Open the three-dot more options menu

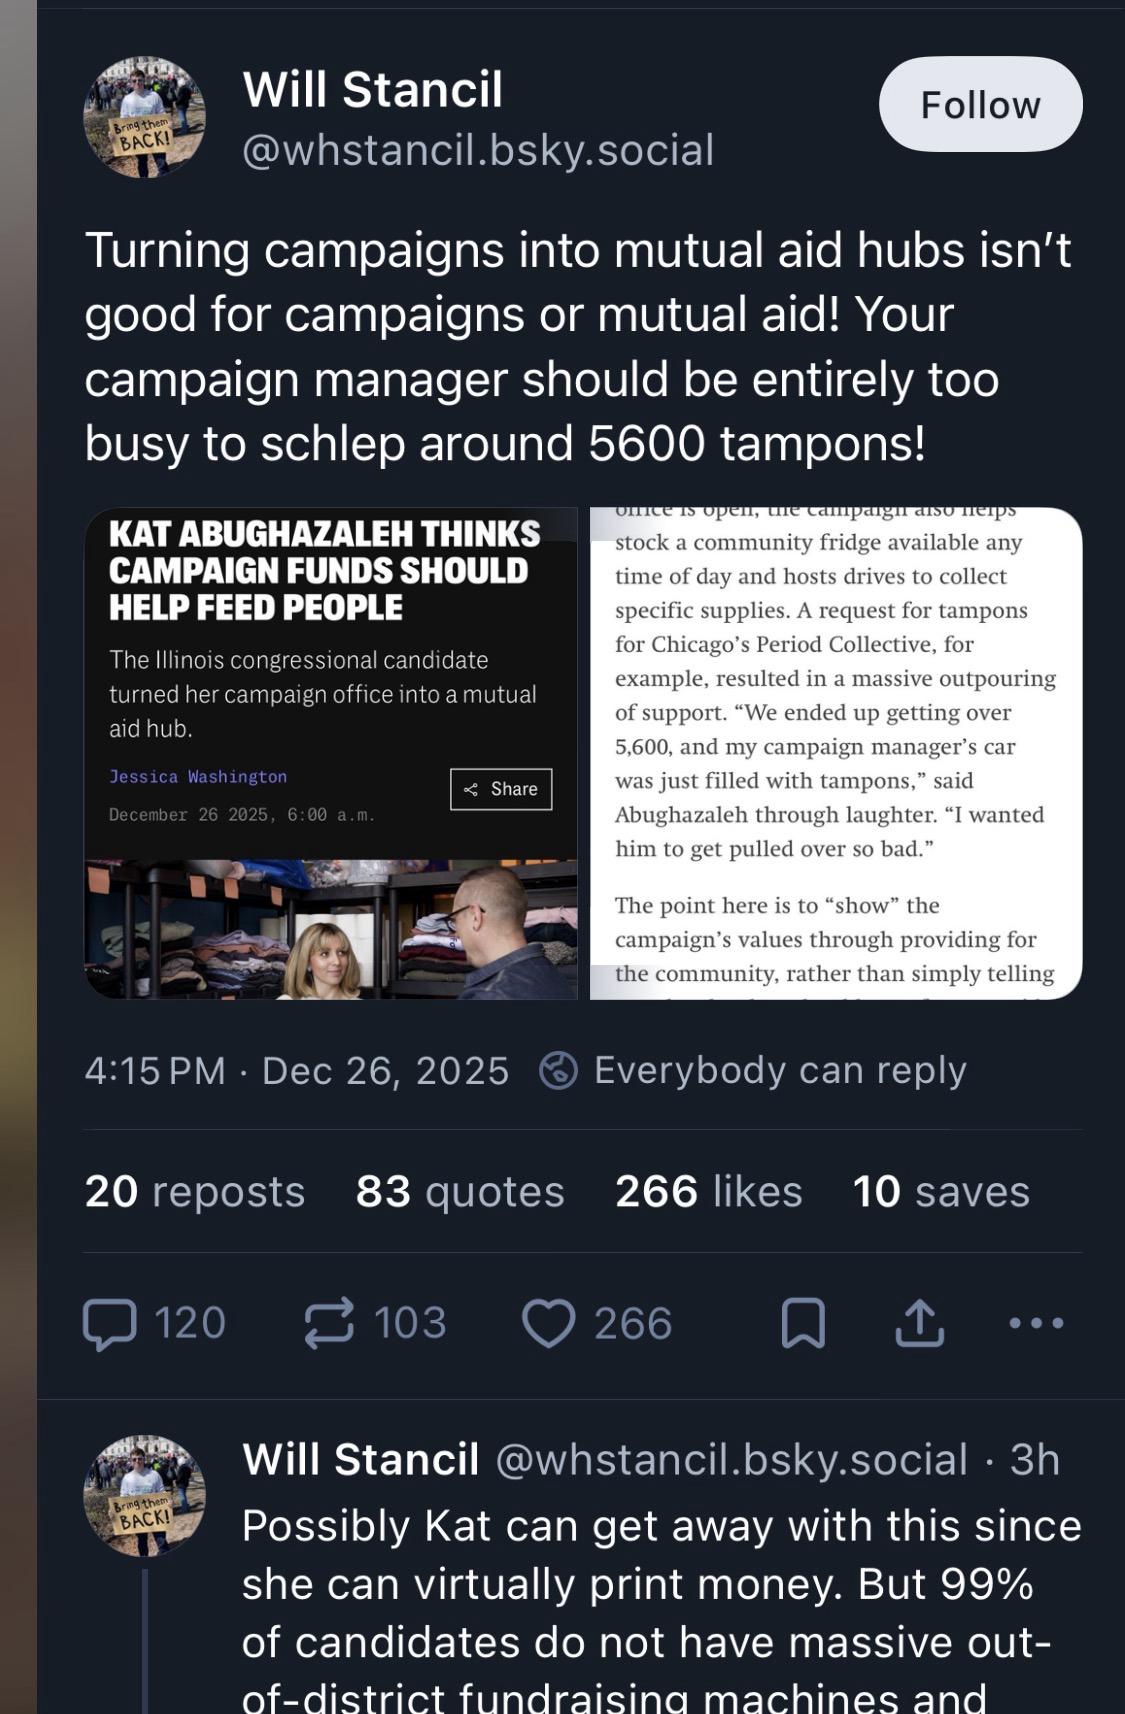coord(1036,1323)
